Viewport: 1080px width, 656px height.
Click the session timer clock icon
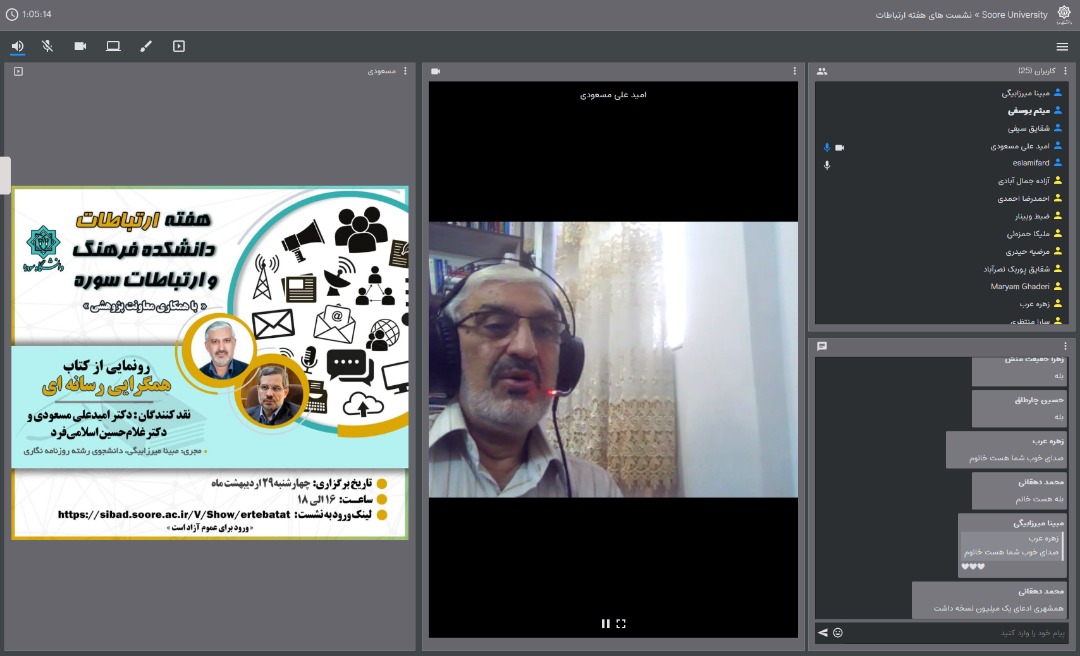(x=12, y=14)
